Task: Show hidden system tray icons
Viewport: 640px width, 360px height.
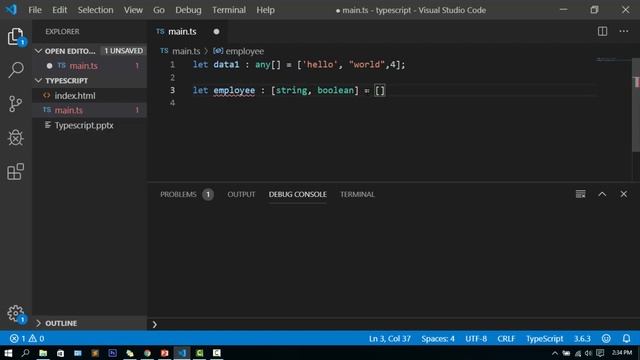Action: click(x=555, y=353)
